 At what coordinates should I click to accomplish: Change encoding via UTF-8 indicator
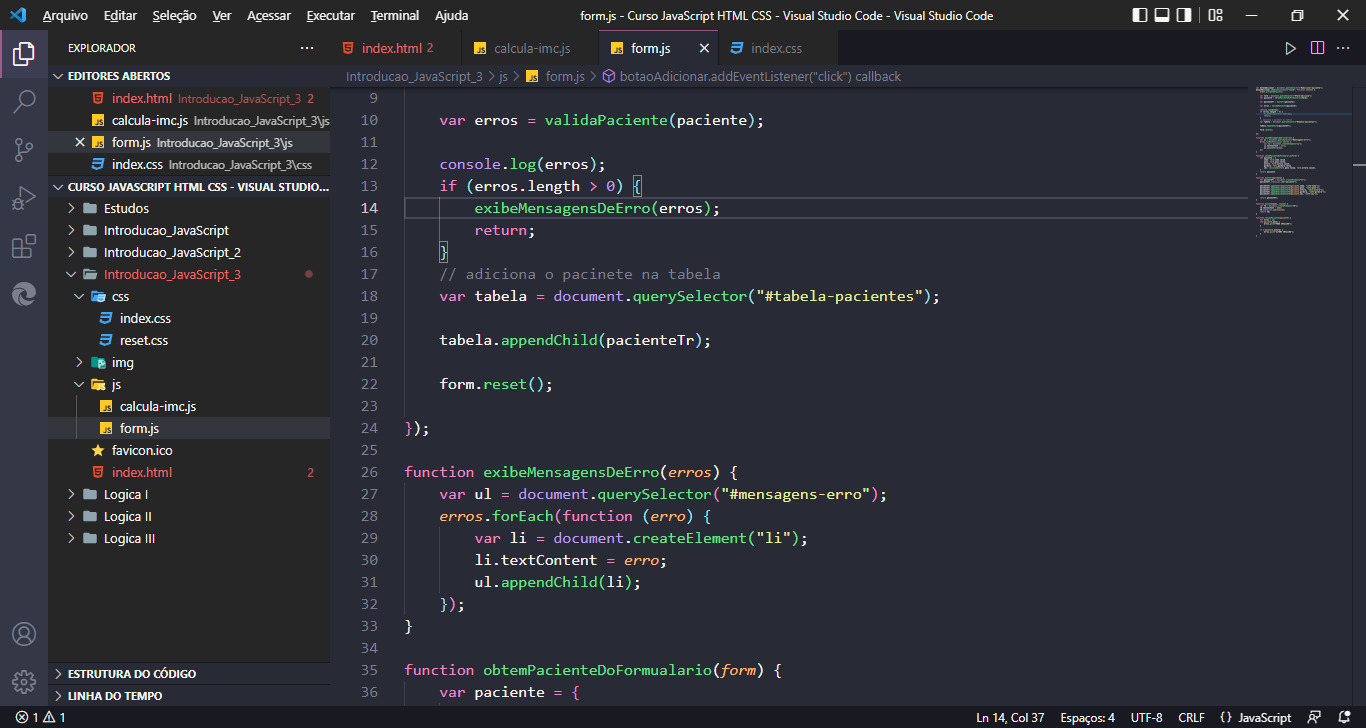tap(1146, 718)
